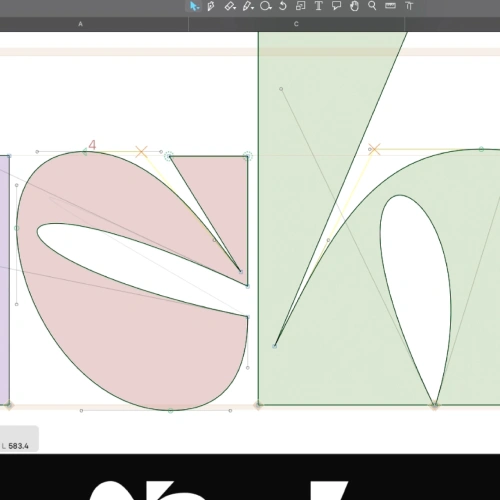Viewport: 500px width, 500px height.
Task: Select the Zoom magnifier tool
Action: (x=372, y=6)
